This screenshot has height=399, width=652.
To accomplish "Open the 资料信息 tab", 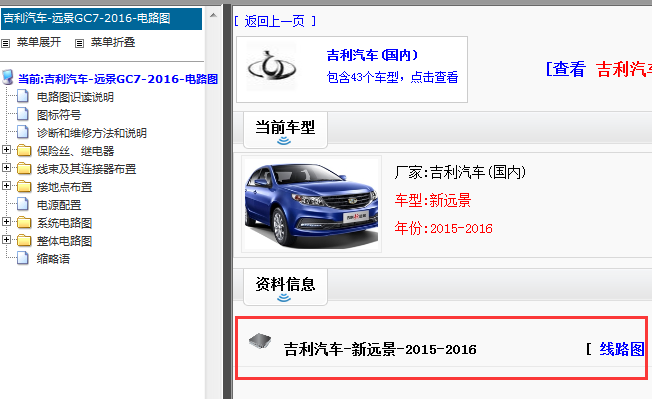I will click(x=285, y=287).
